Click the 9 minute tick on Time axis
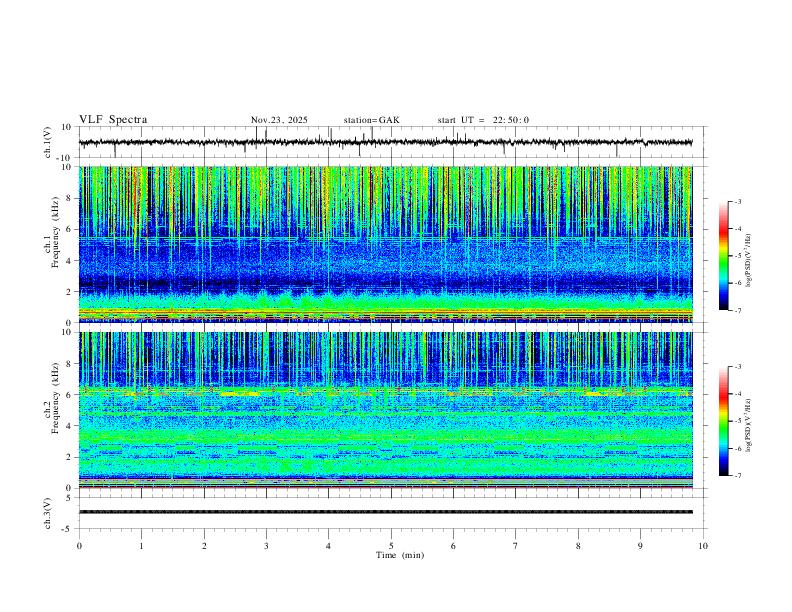This screenshot has height=612, width=792. 640,546
